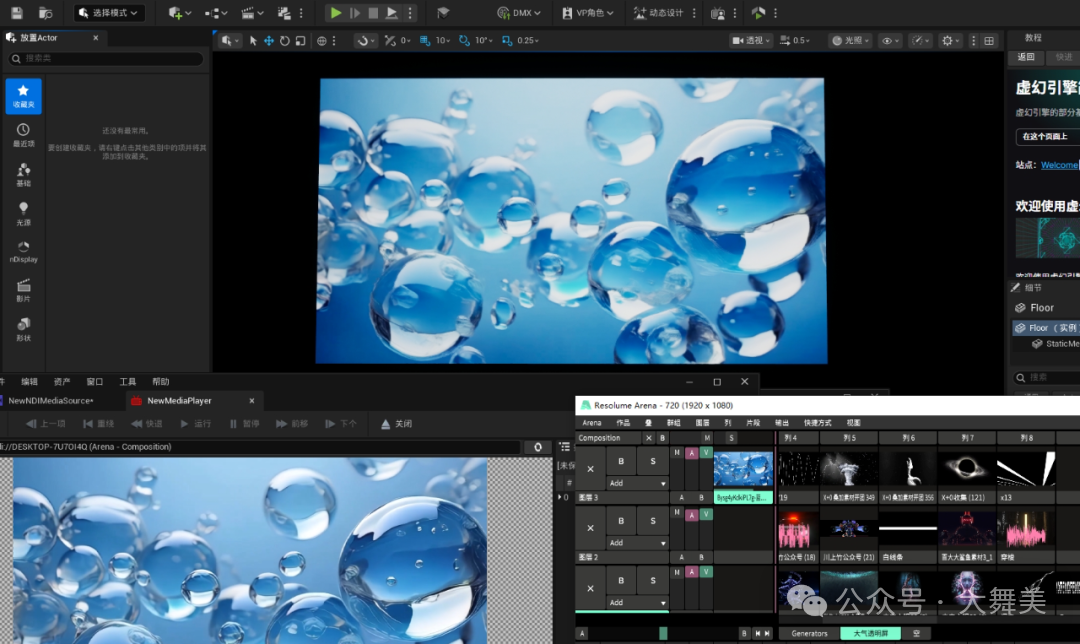The image size is (1080, 644).
Task: Open the DMX dropdown in toolbar
Action: 520,13
